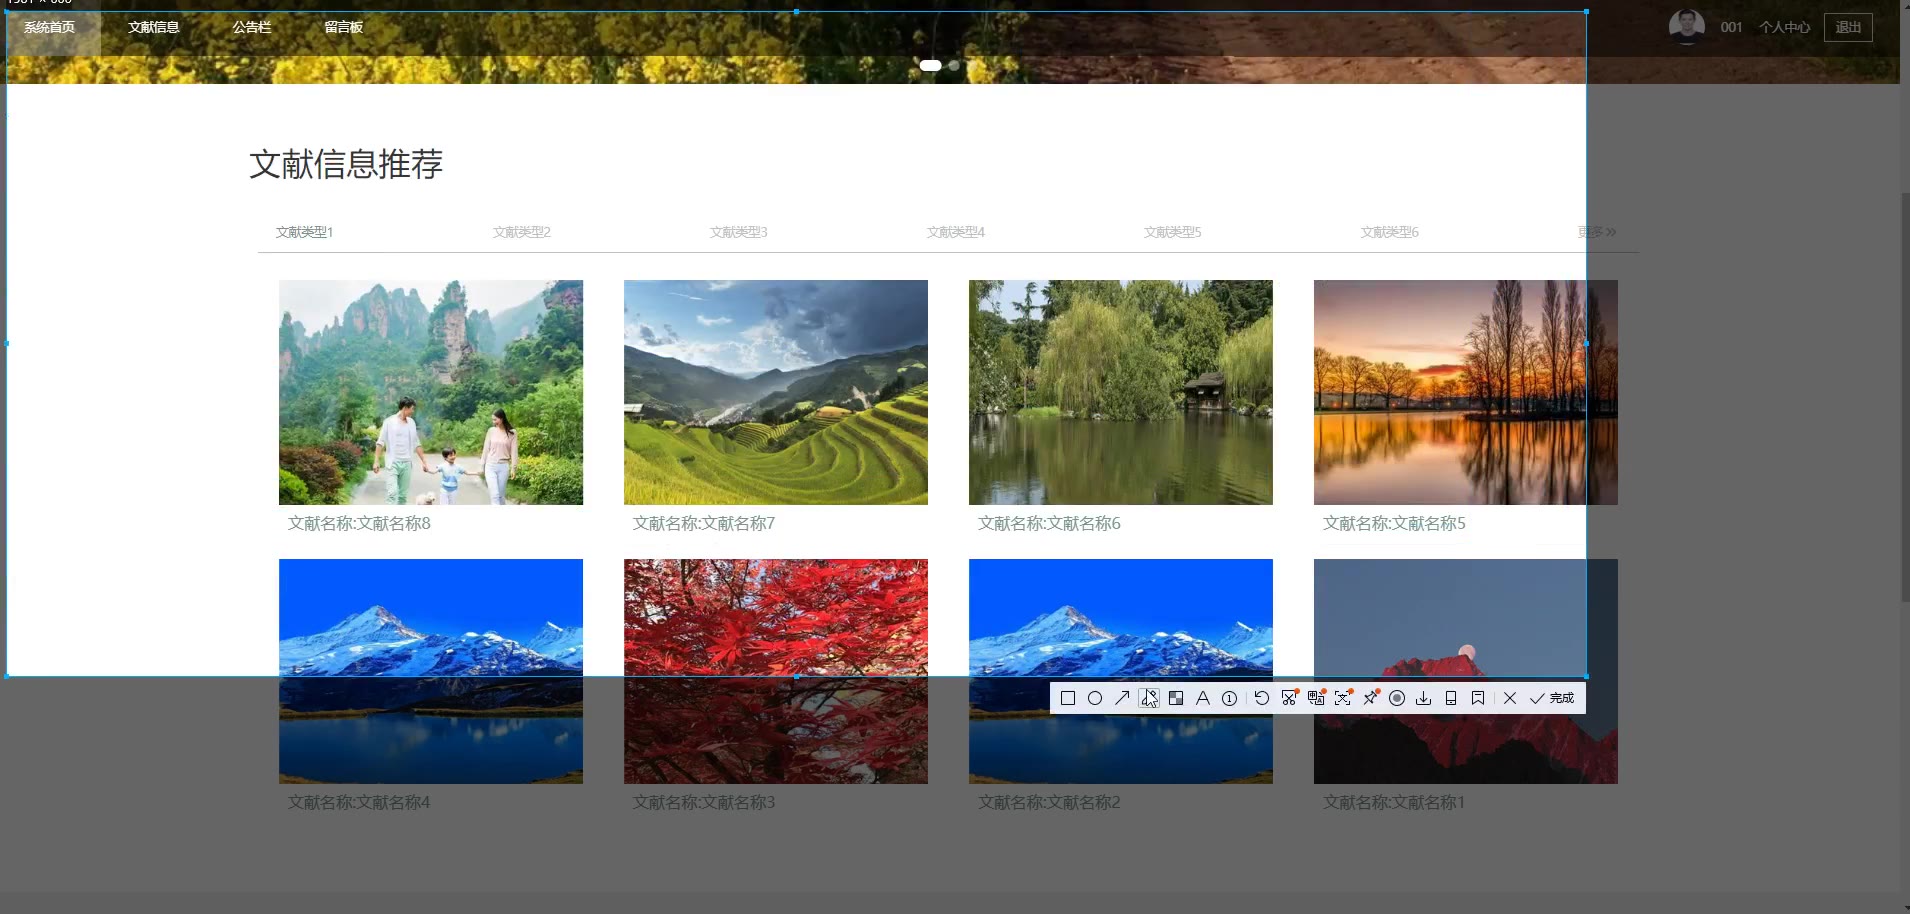This screenshot has height=914, width=1910.
Task: Click the username 001
Action: click(1731, 27)
